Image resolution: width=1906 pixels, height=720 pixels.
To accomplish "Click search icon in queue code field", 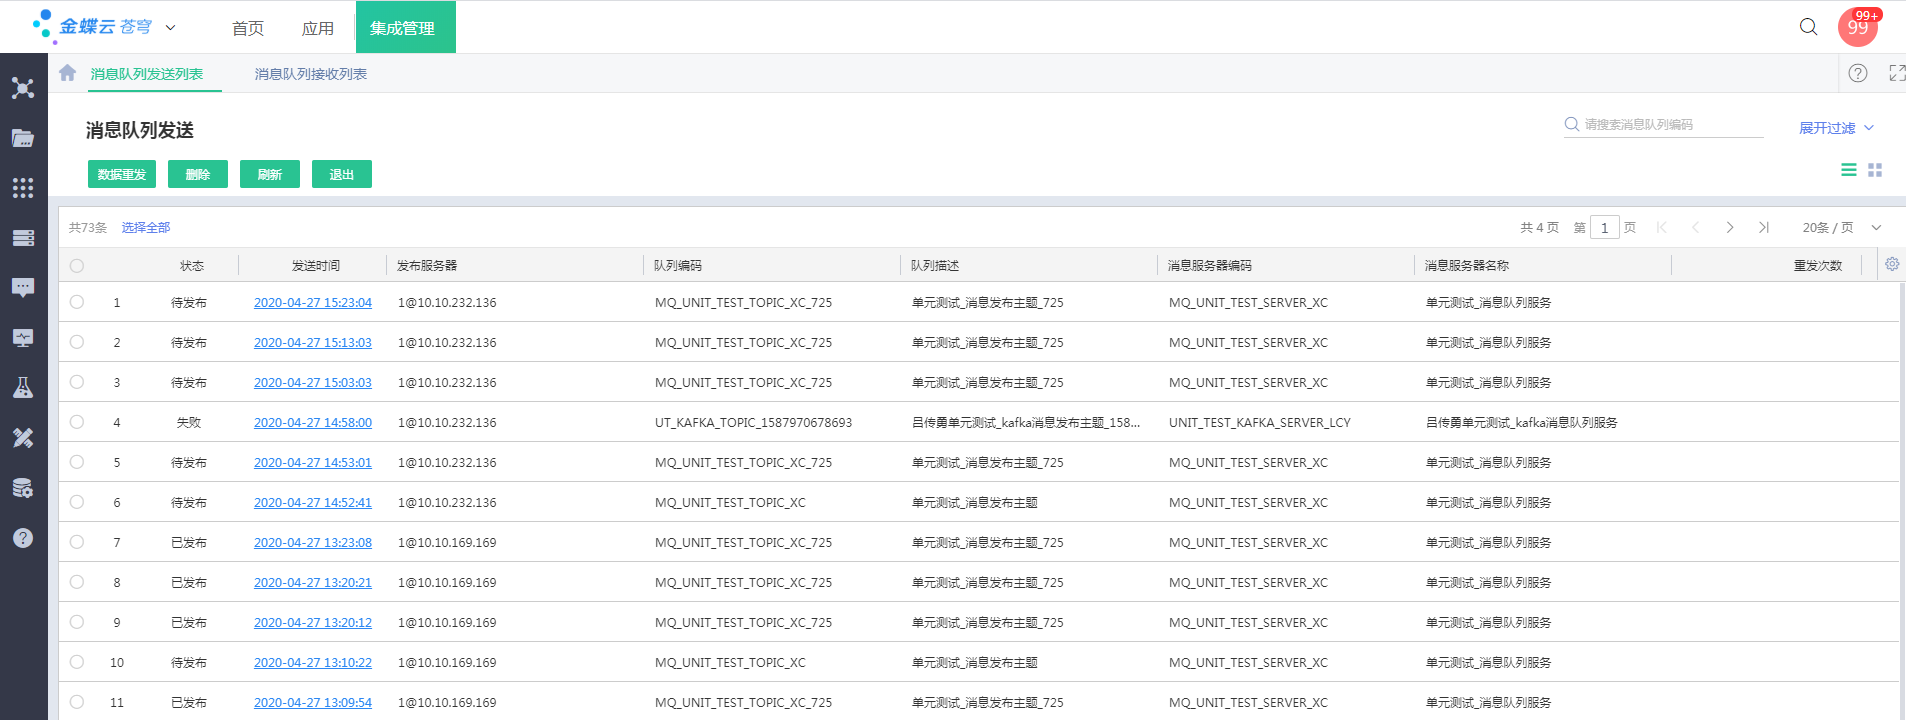I will click(1572, 124).
